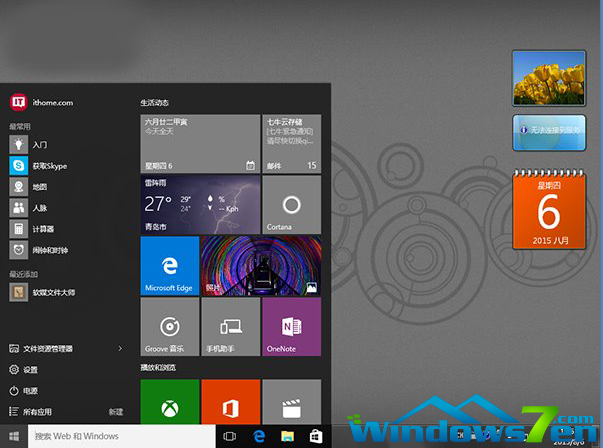Open File Explorer on the taskbar

(287, 436)
